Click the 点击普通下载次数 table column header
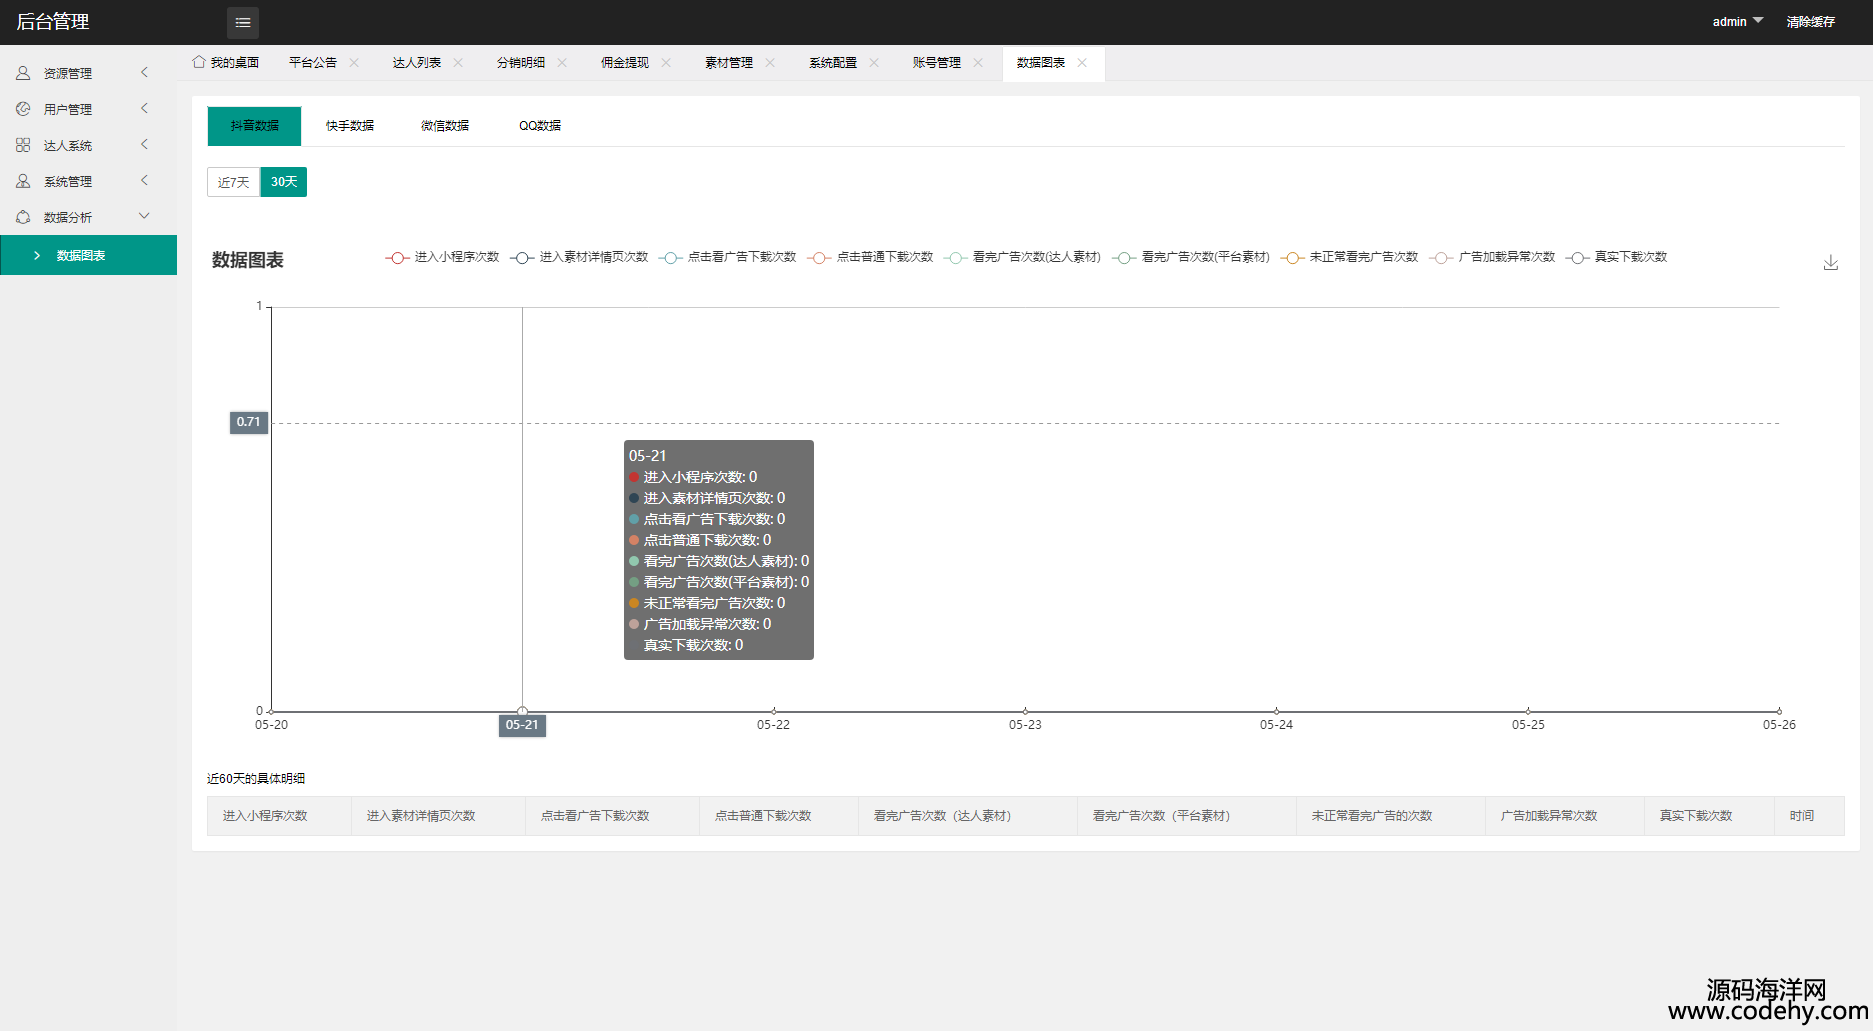This screenshot has width=1873, height=1031. pyautogui.click(x=779, y=816)
